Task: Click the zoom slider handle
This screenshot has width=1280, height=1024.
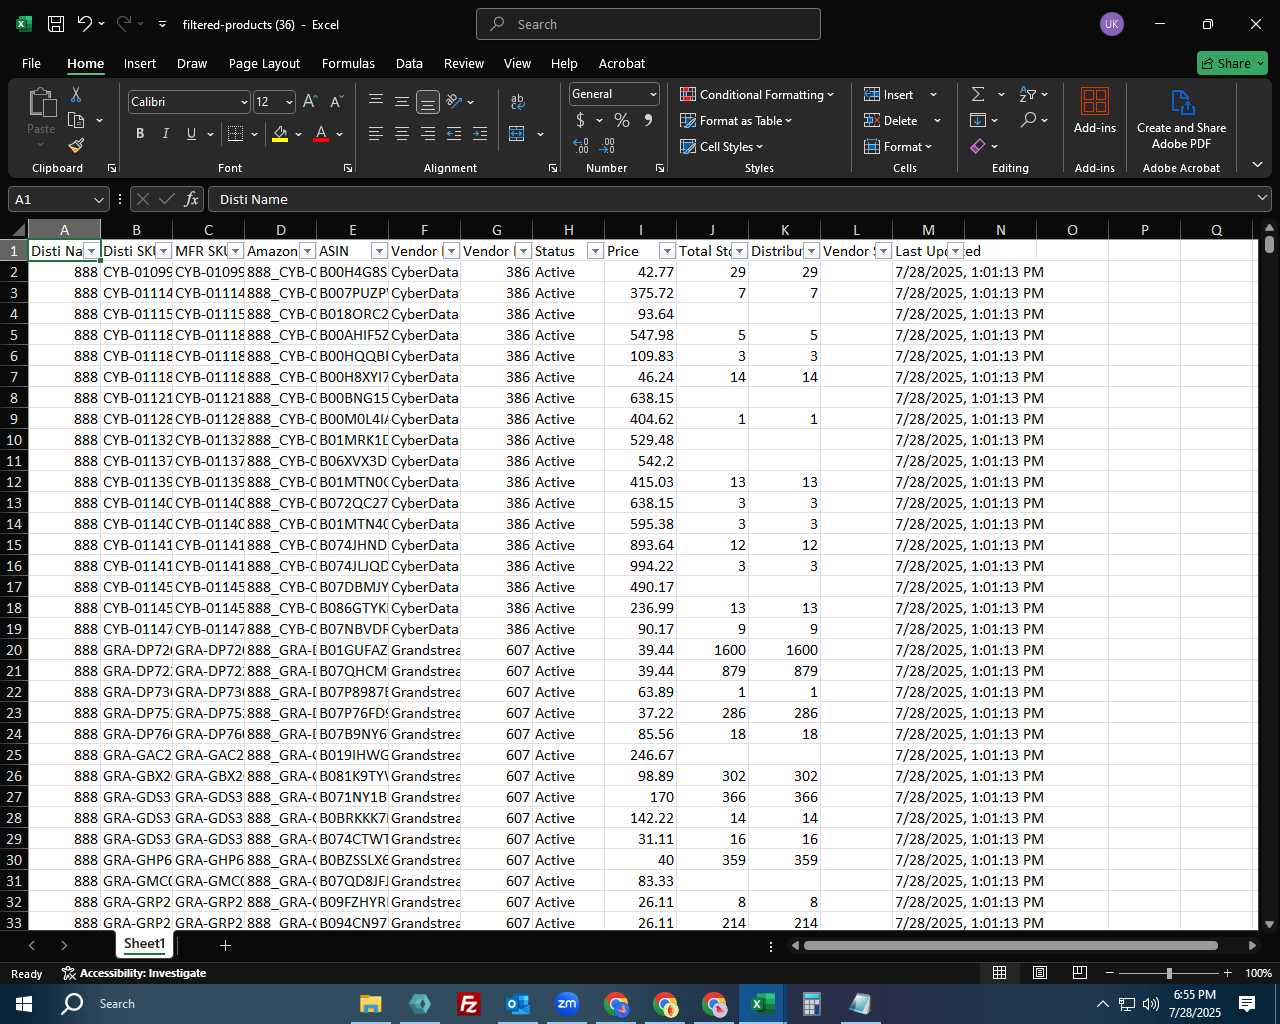Action: tap(1169, 973)
